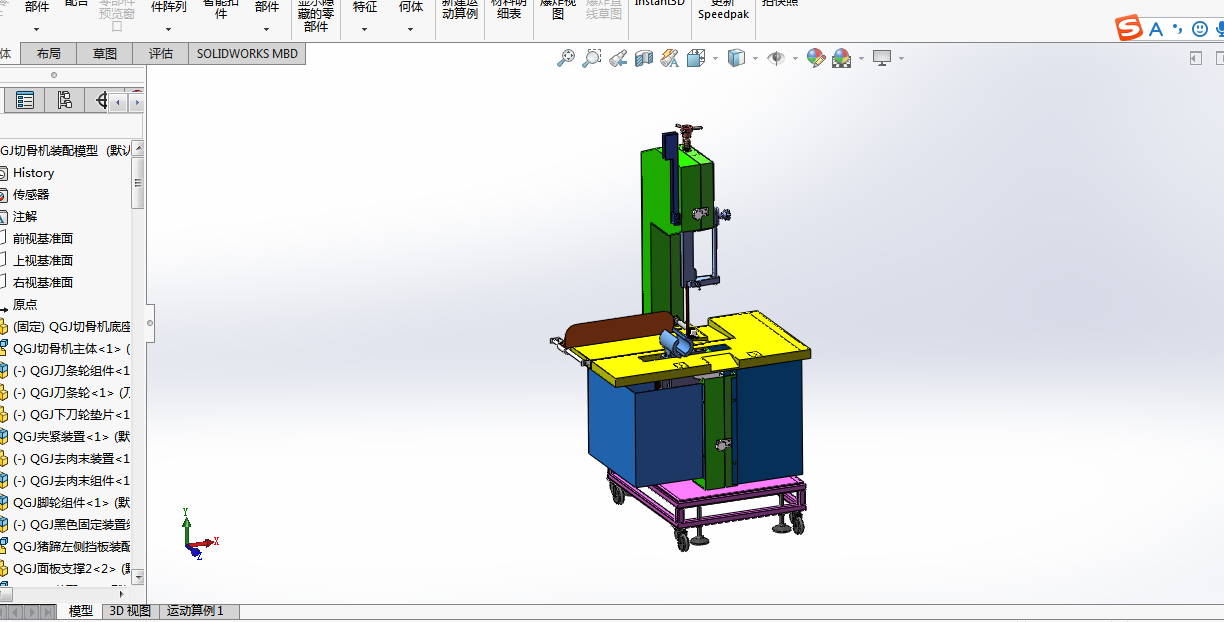The width and height of the screenshot is (1224, 622).
Task: Select (-) QGJ刀条轮<1> component
Action: (72, 393)
